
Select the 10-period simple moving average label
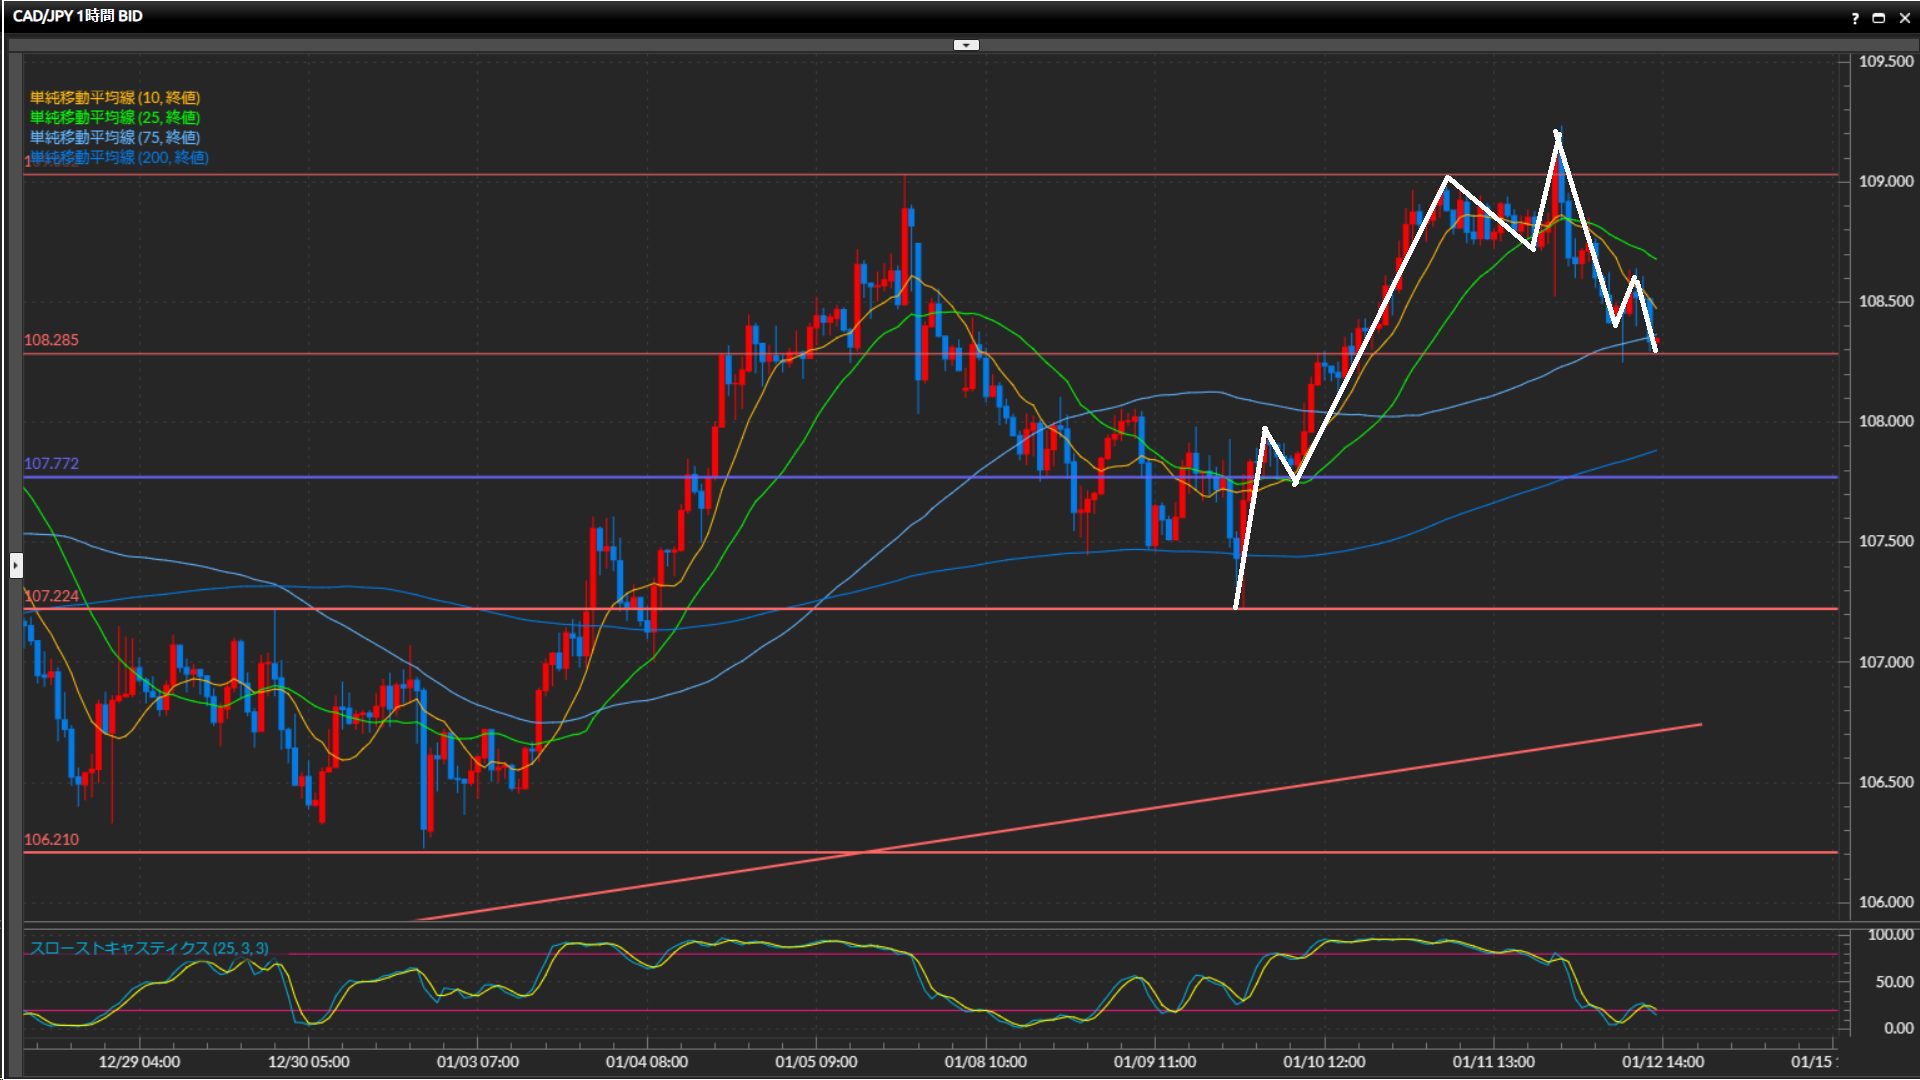tap(114, 97)
